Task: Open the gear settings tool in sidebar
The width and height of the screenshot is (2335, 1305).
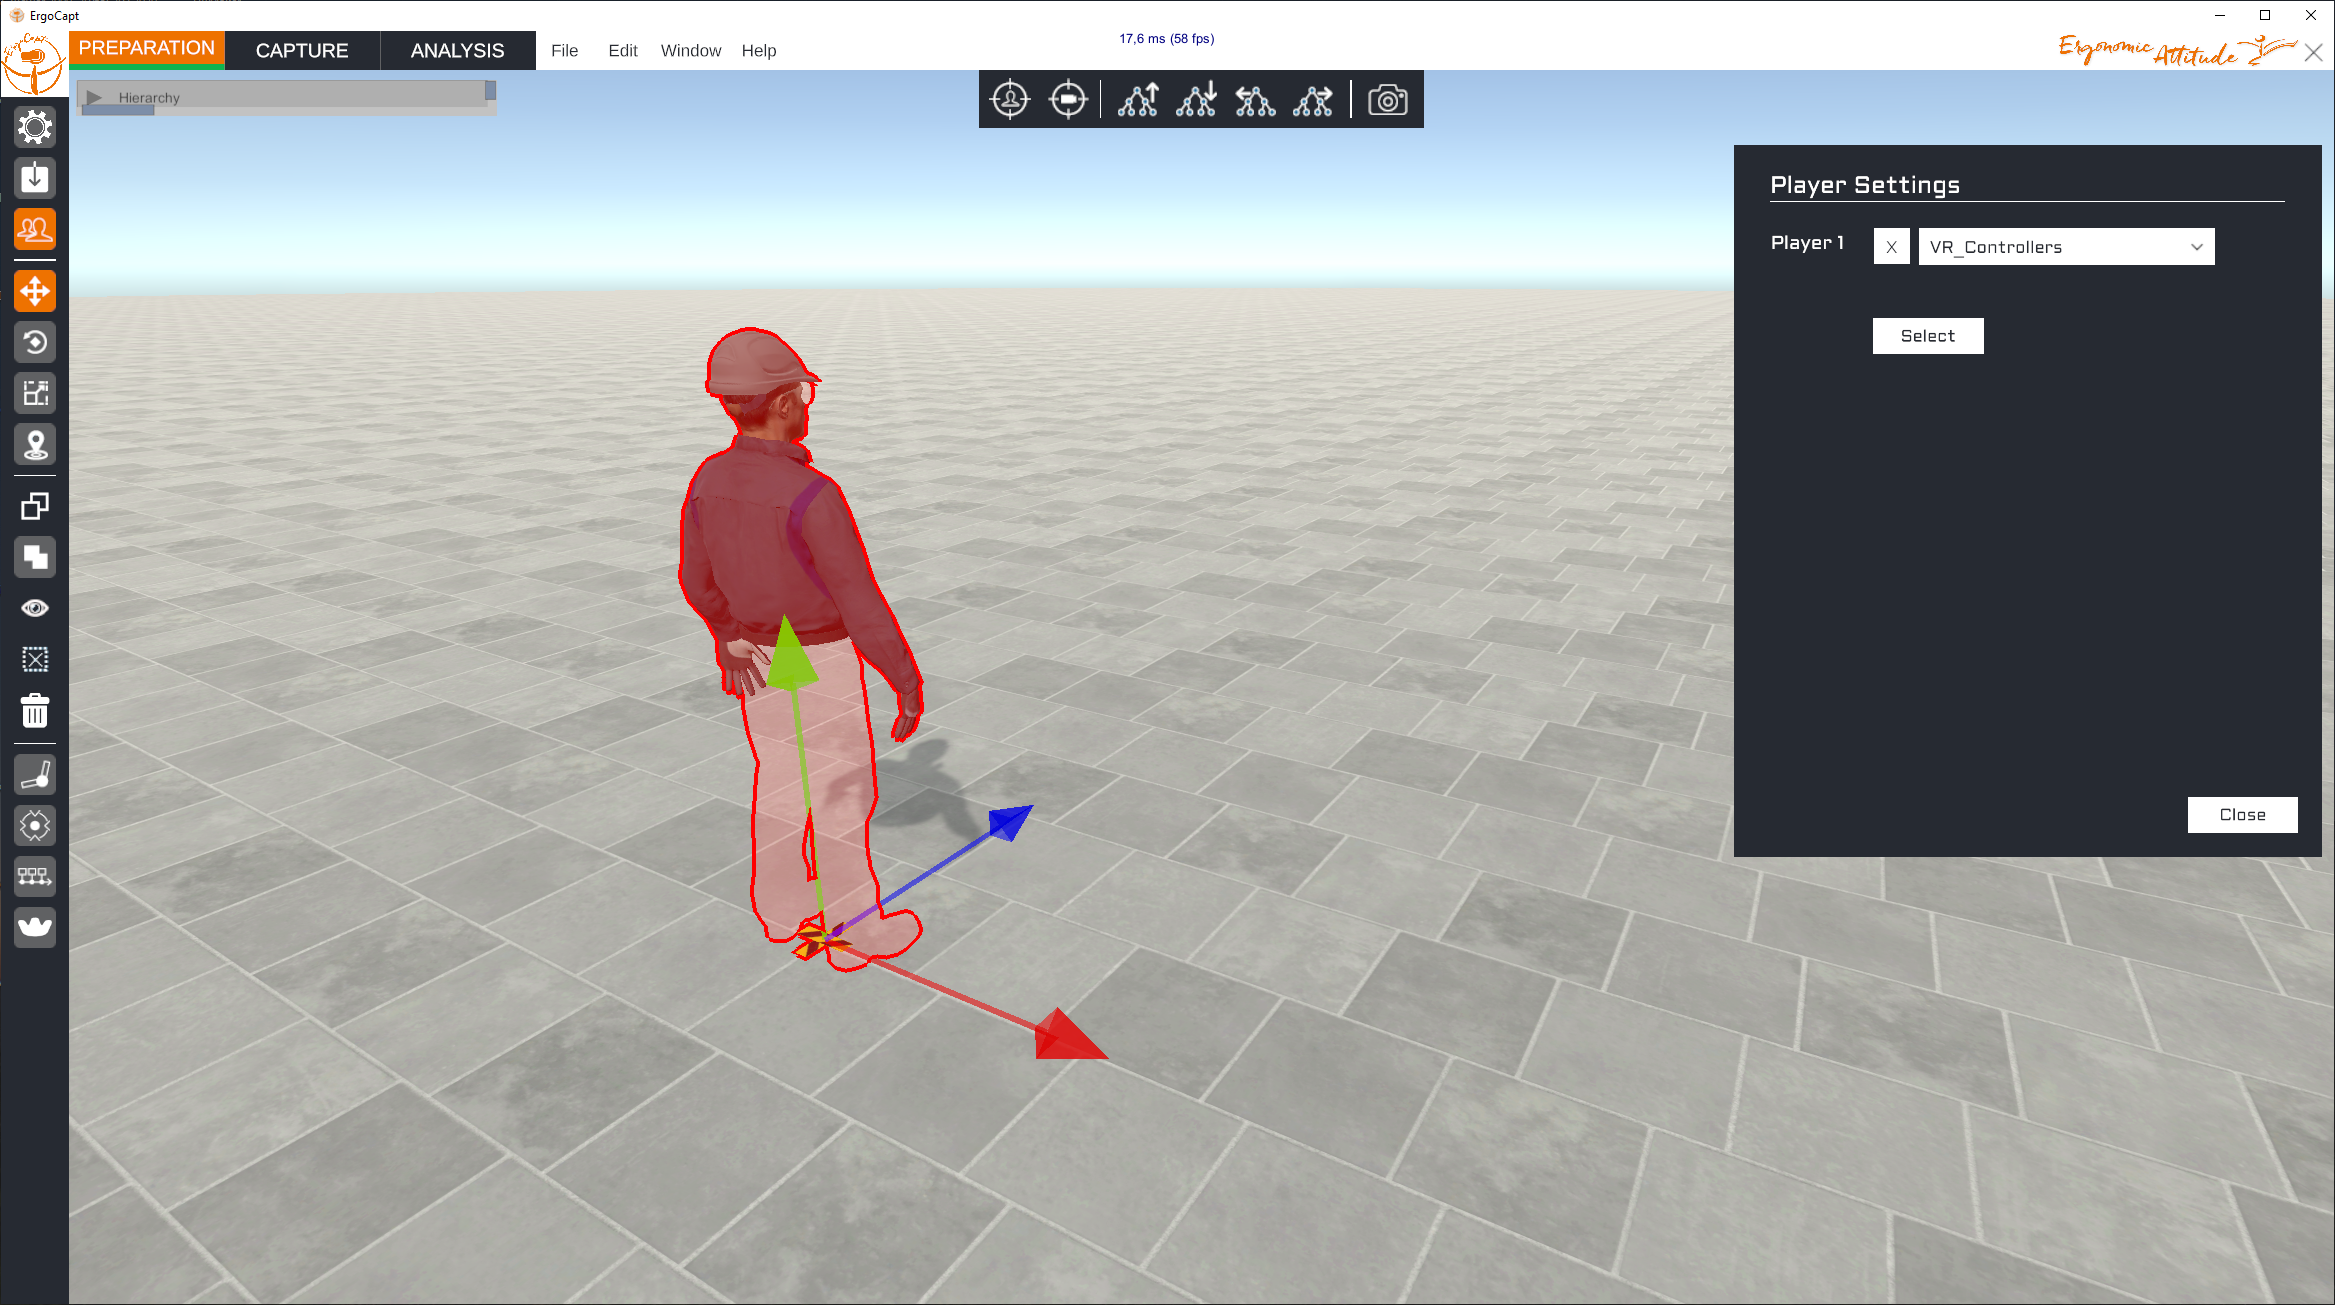Action: 35,127
